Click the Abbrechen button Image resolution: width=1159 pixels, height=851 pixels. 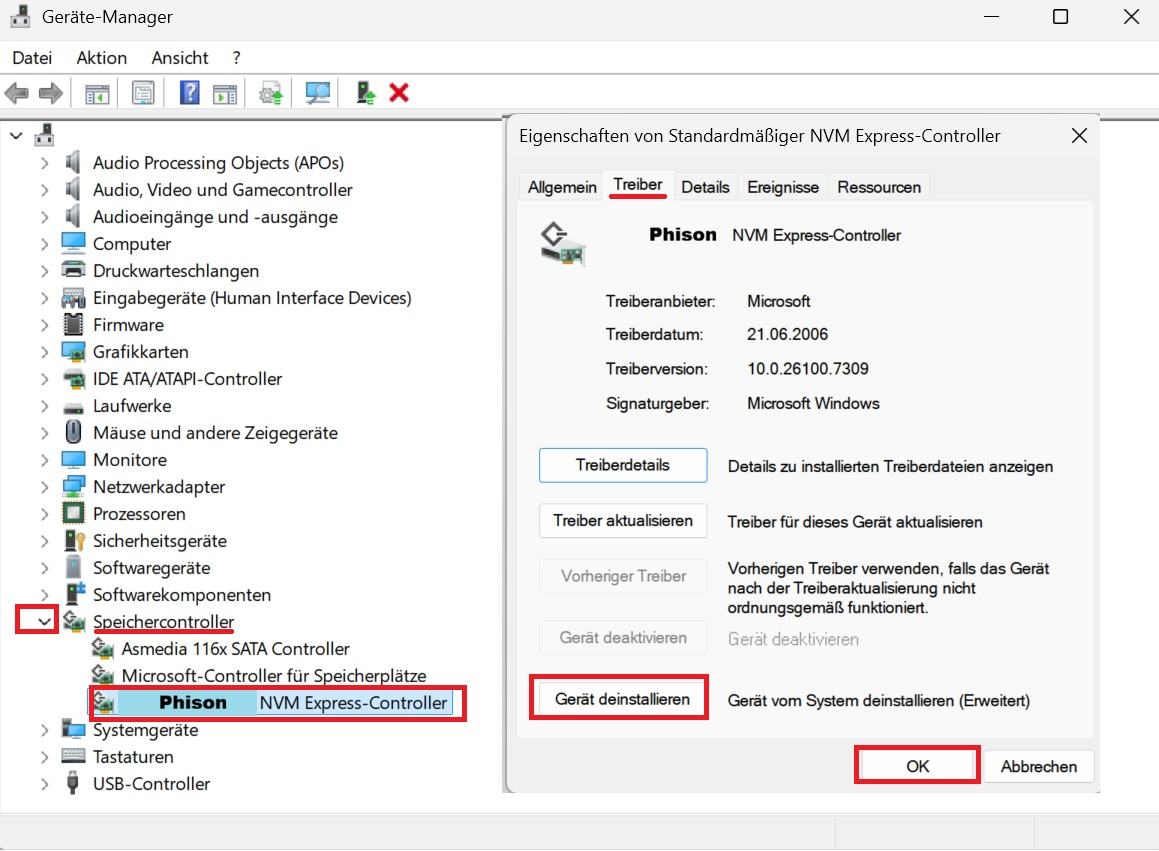tap(1039, 766)
